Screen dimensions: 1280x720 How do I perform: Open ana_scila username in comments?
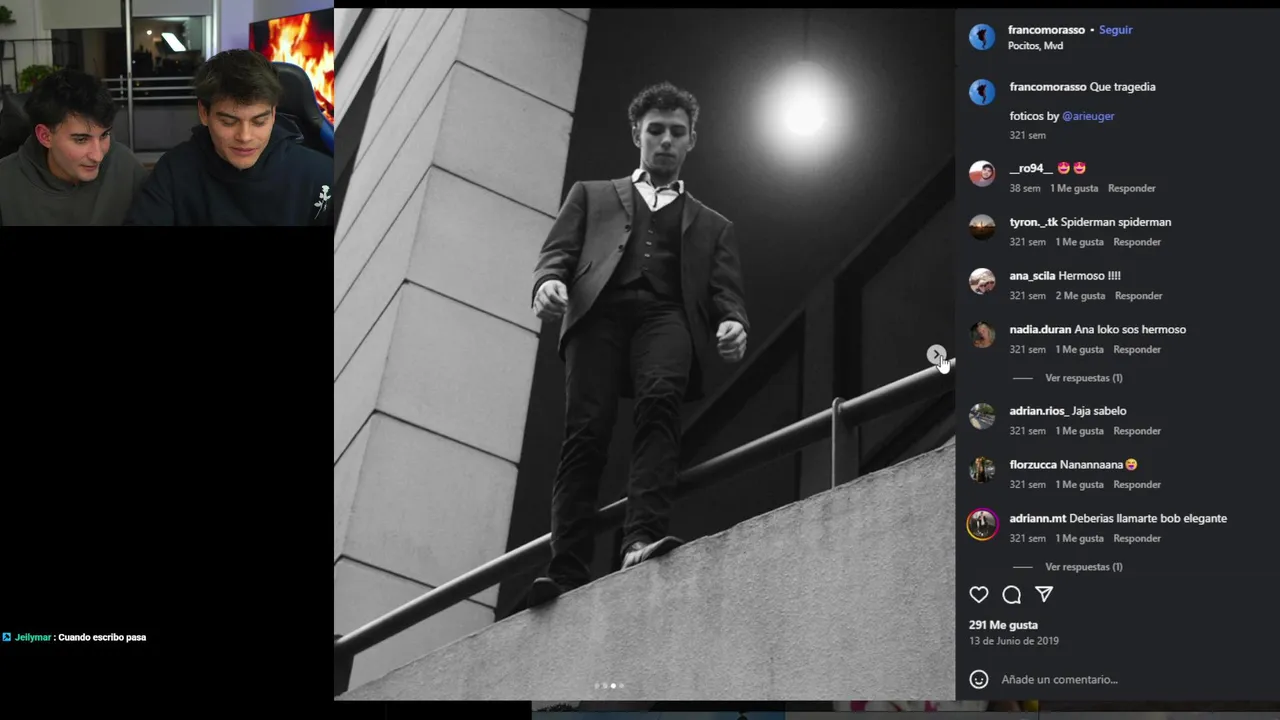pos(1032,276)
